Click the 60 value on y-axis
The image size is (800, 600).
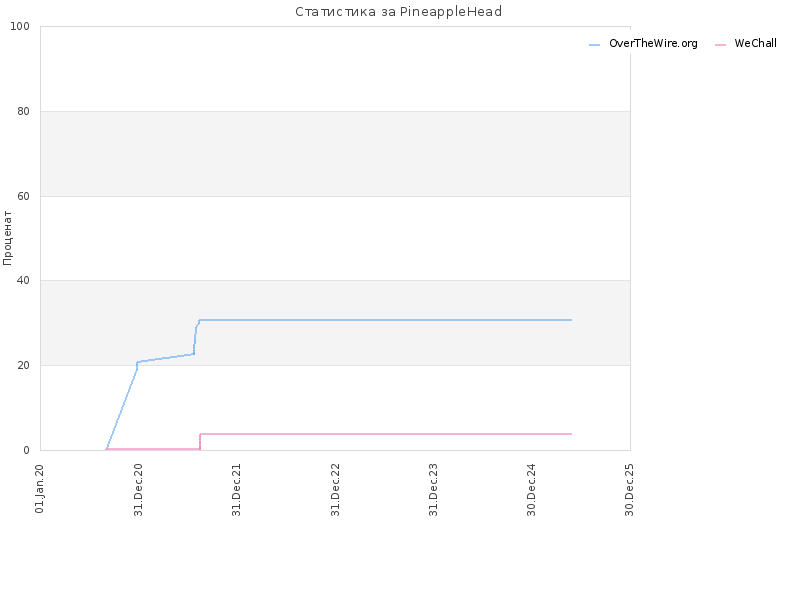click(23, 196)
